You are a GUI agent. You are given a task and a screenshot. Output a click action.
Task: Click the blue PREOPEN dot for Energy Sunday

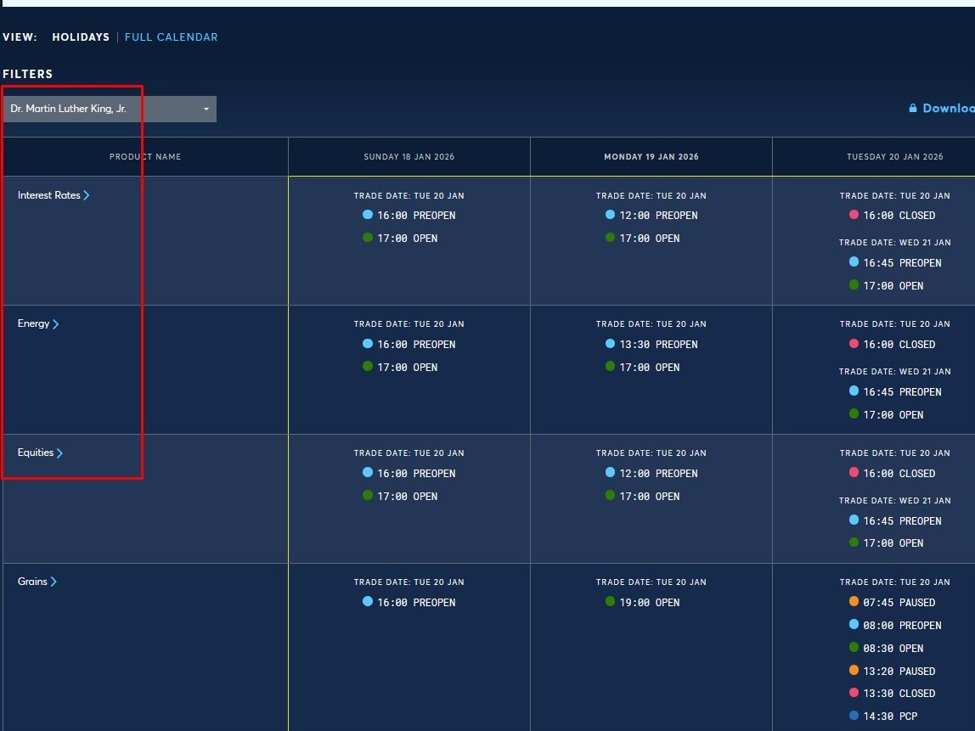[366, 344]
